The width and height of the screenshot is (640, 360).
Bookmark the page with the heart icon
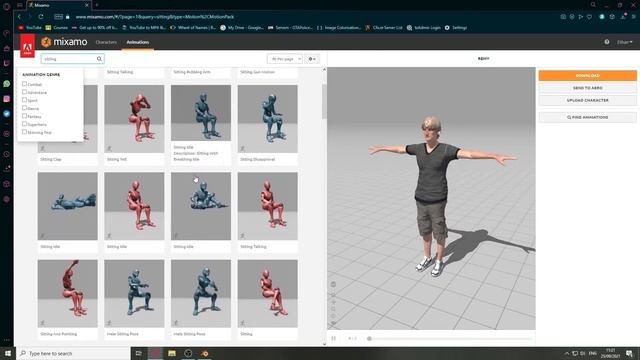click(x=589, y=17)
